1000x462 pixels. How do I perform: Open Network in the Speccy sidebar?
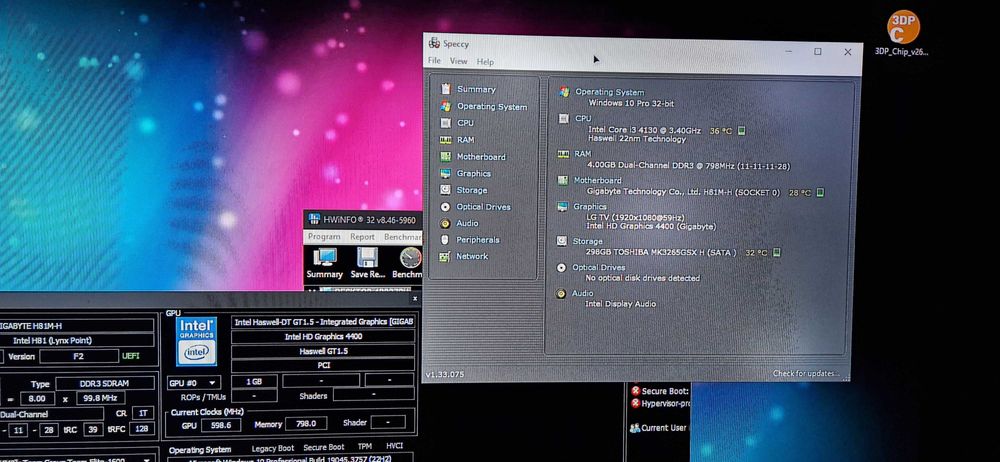[472, 256]
